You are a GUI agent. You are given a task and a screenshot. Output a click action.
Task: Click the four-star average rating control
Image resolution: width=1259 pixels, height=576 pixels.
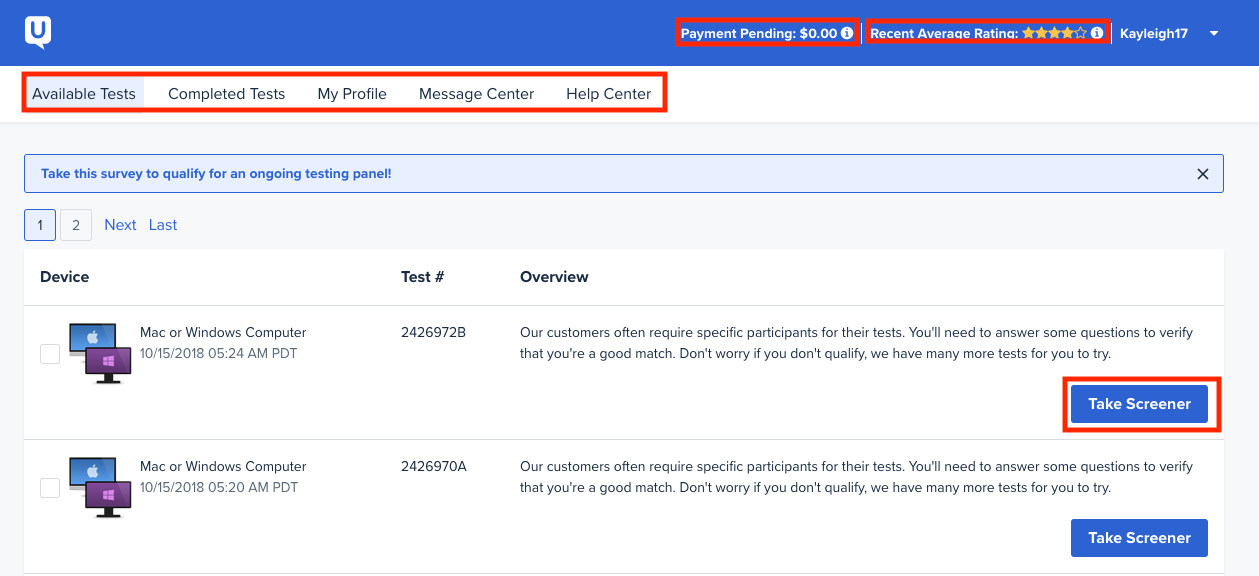pos(1053,33)
